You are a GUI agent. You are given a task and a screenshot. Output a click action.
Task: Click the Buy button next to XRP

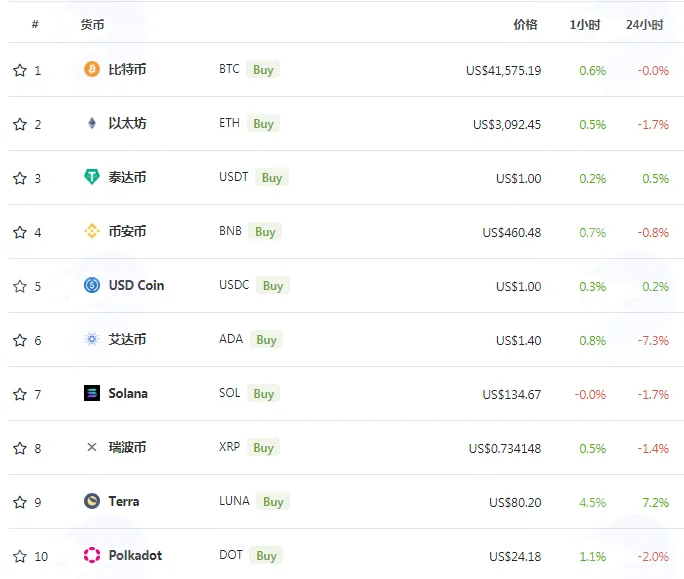[263, 447]
